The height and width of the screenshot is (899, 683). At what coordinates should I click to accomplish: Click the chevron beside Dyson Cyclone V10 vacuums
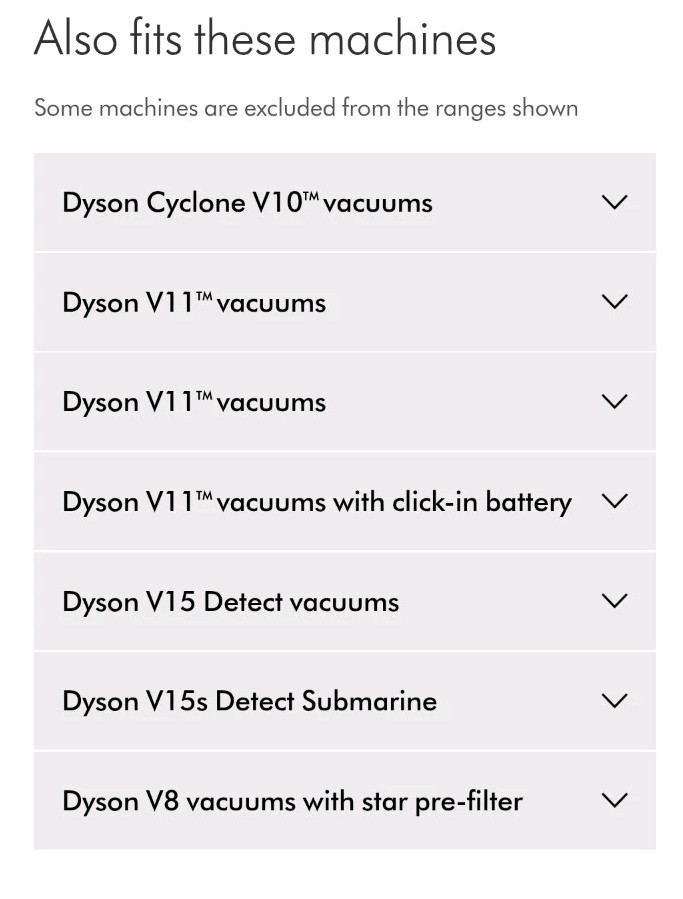(x=615, y=202)
